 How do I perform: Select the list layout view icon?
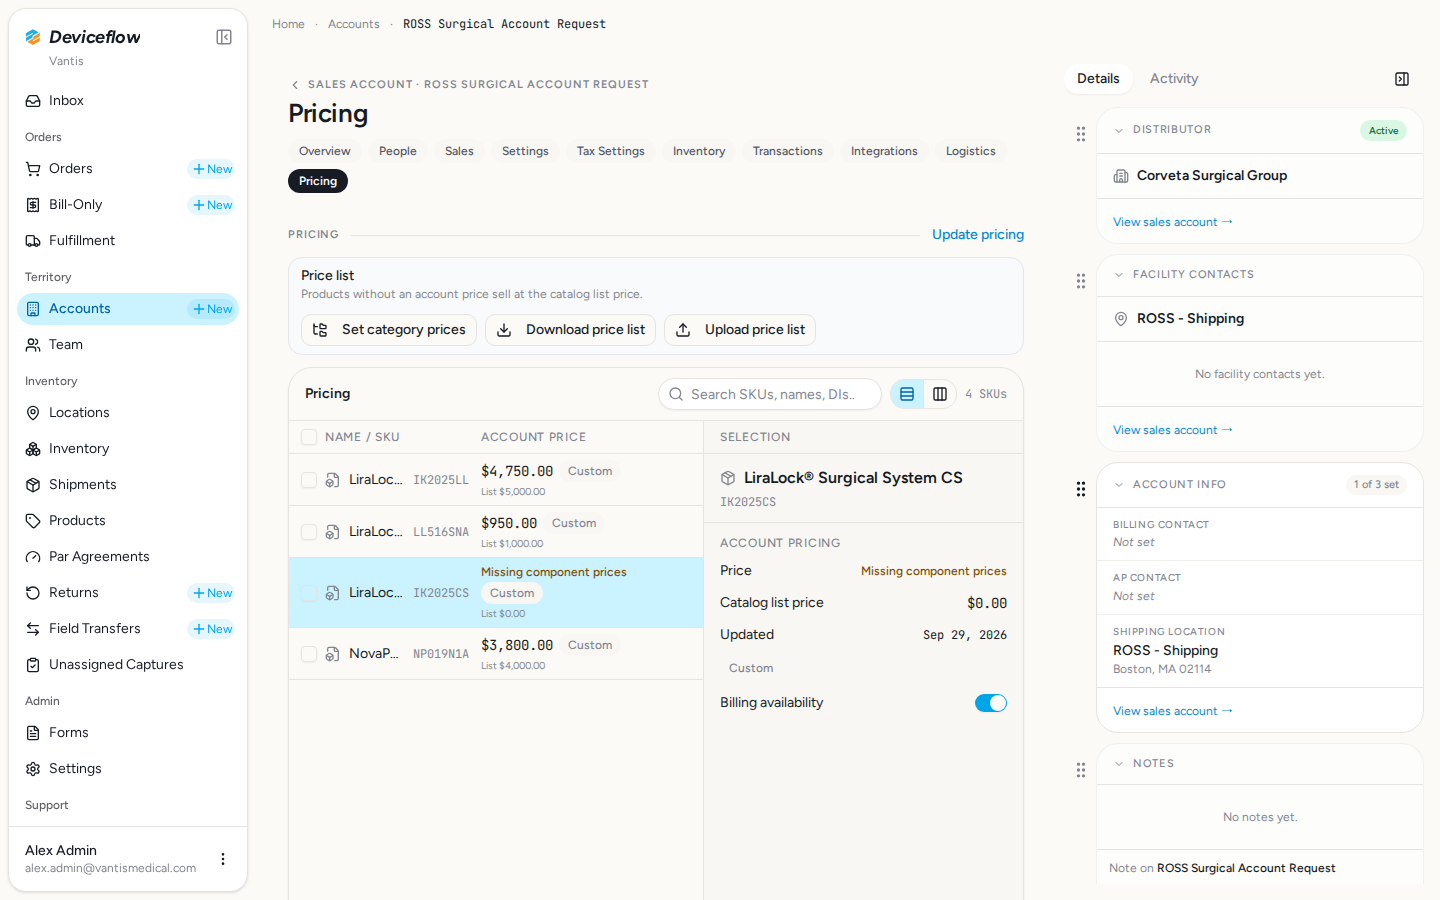[907, 394]
